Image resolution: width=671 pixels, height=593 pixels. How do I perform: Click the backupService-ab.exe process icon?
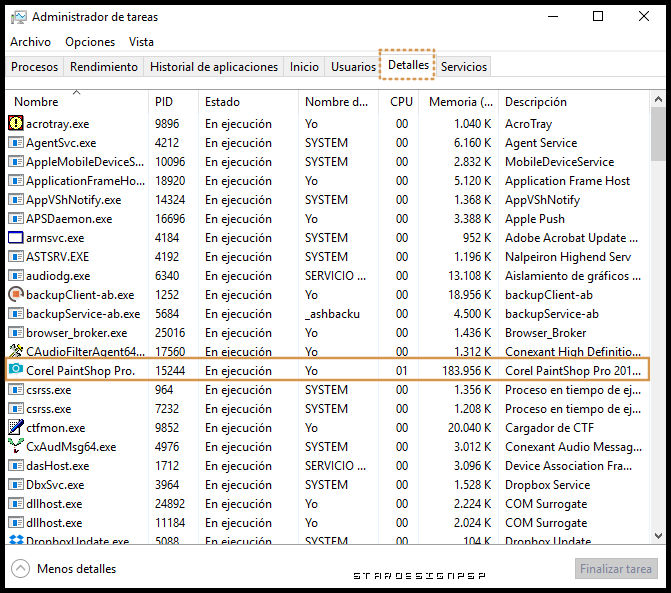[16, 314]
